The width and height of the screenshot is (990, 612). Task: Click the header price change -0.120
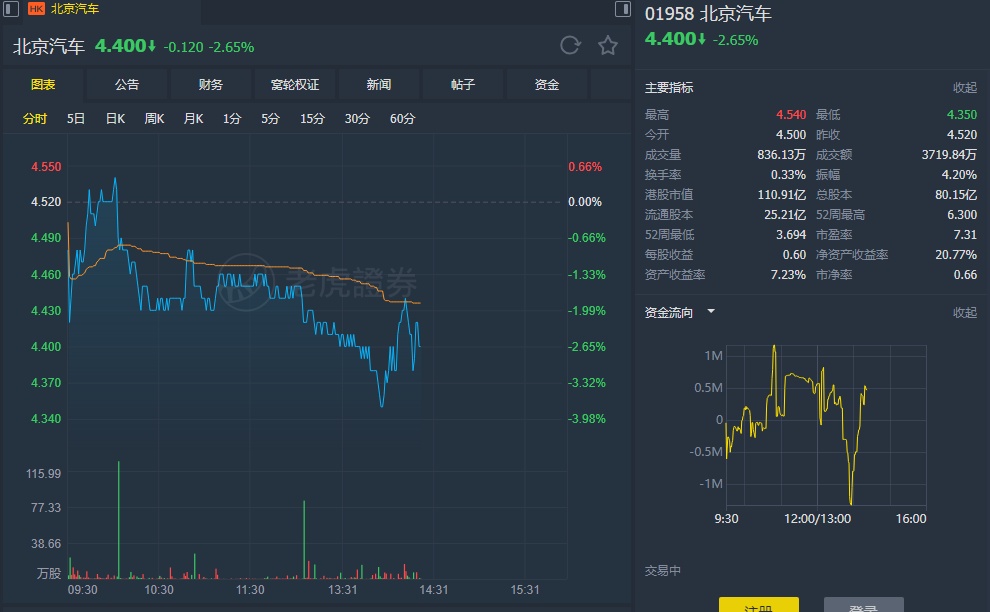183,47
